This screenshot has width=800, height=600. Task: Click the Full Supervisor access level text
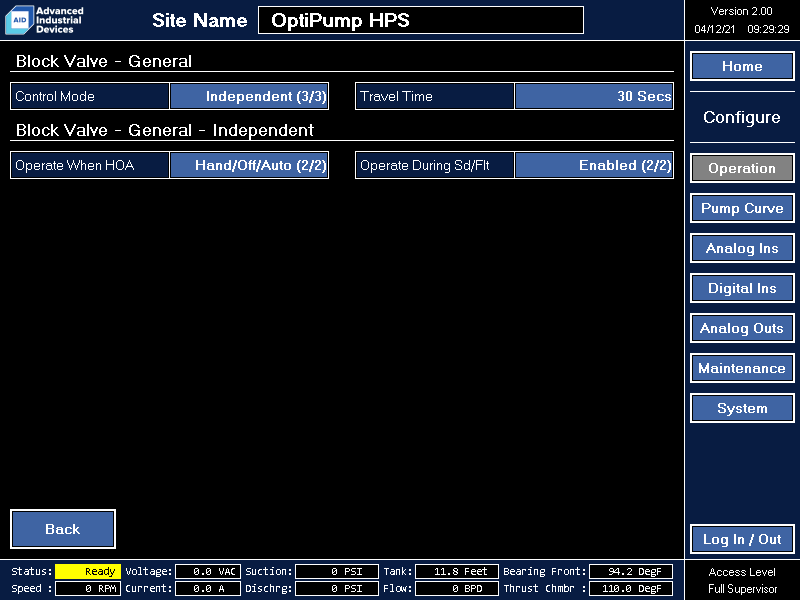click(742, 589)
